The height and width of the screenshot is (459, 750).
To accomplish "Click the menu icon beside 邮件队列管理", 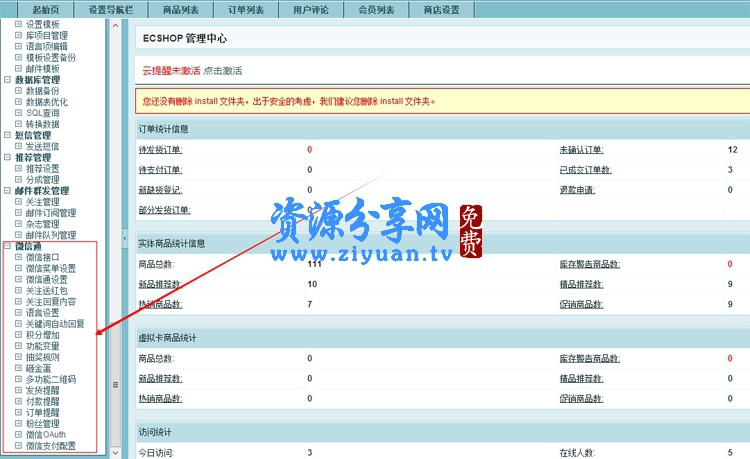I will [18, 235].
